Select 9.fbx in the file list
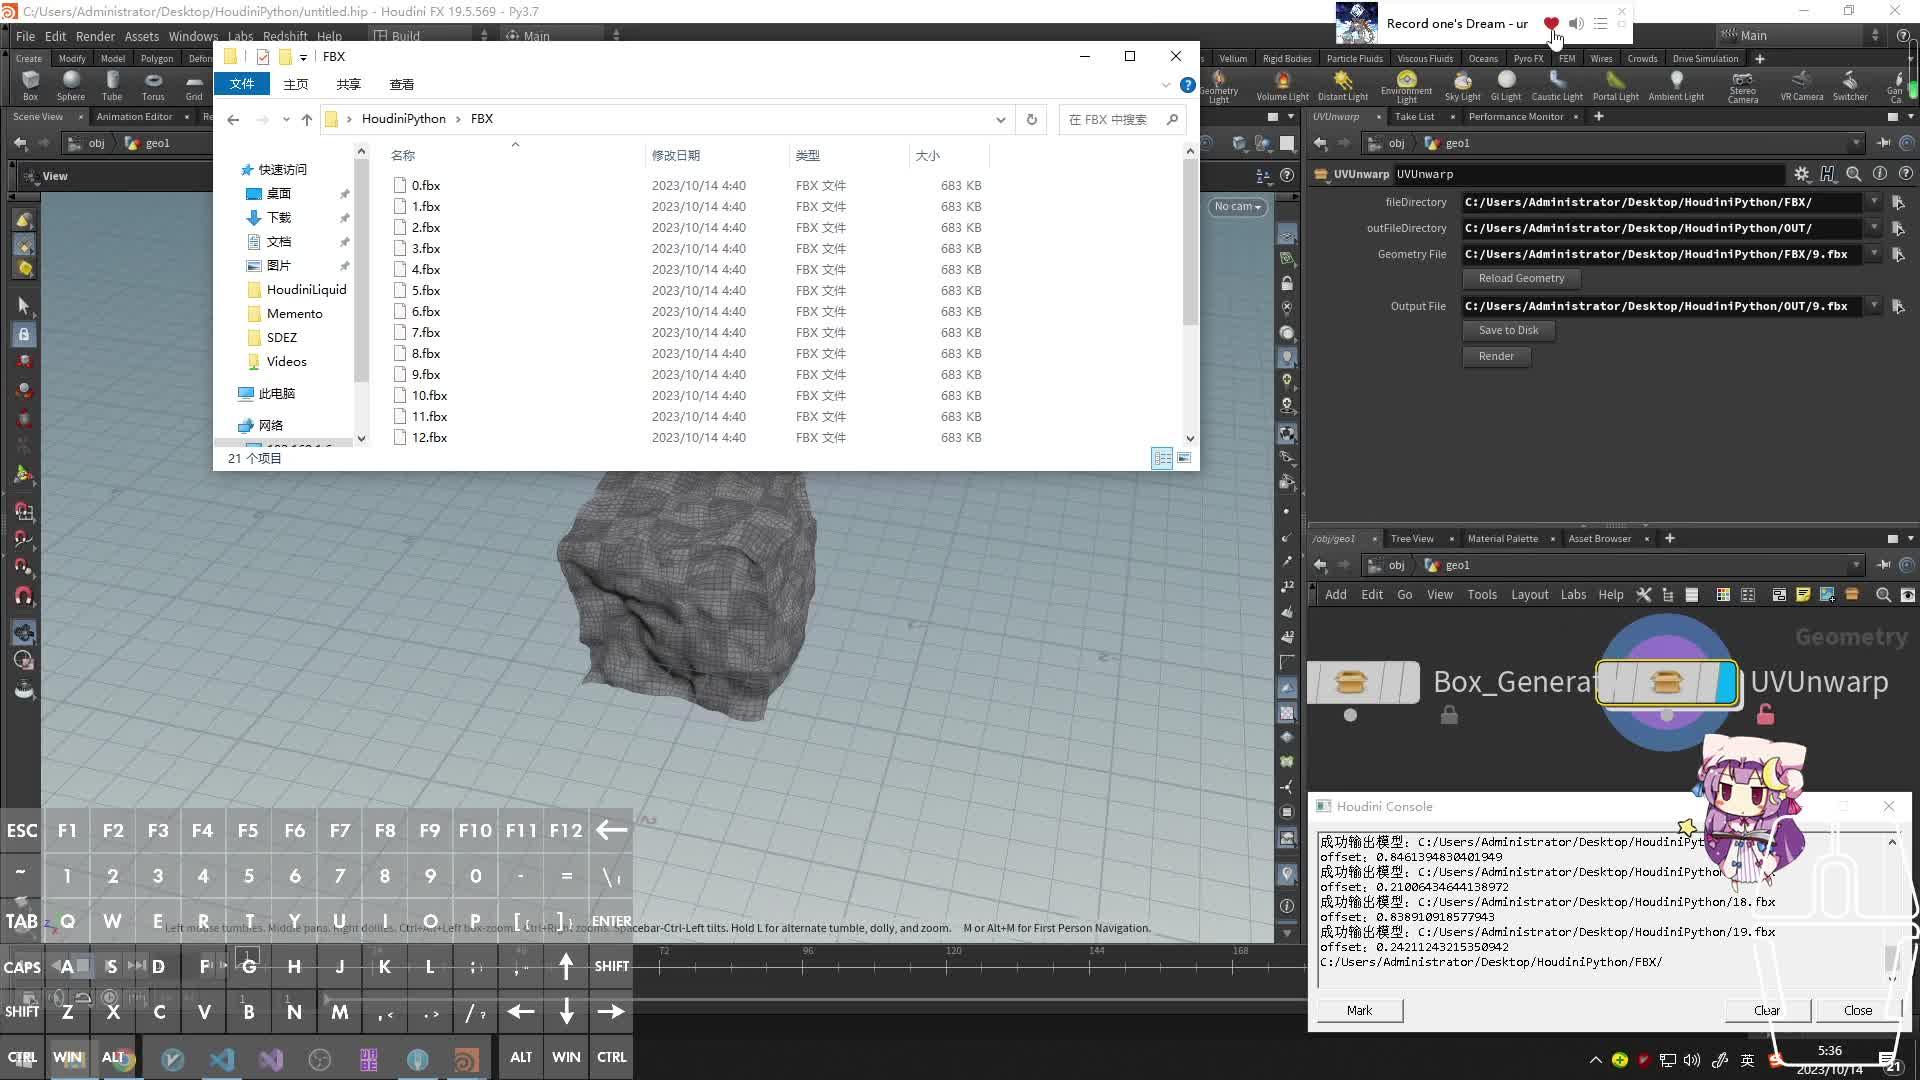Viewport: 1920px width, 1080px height. pos(424,374)
